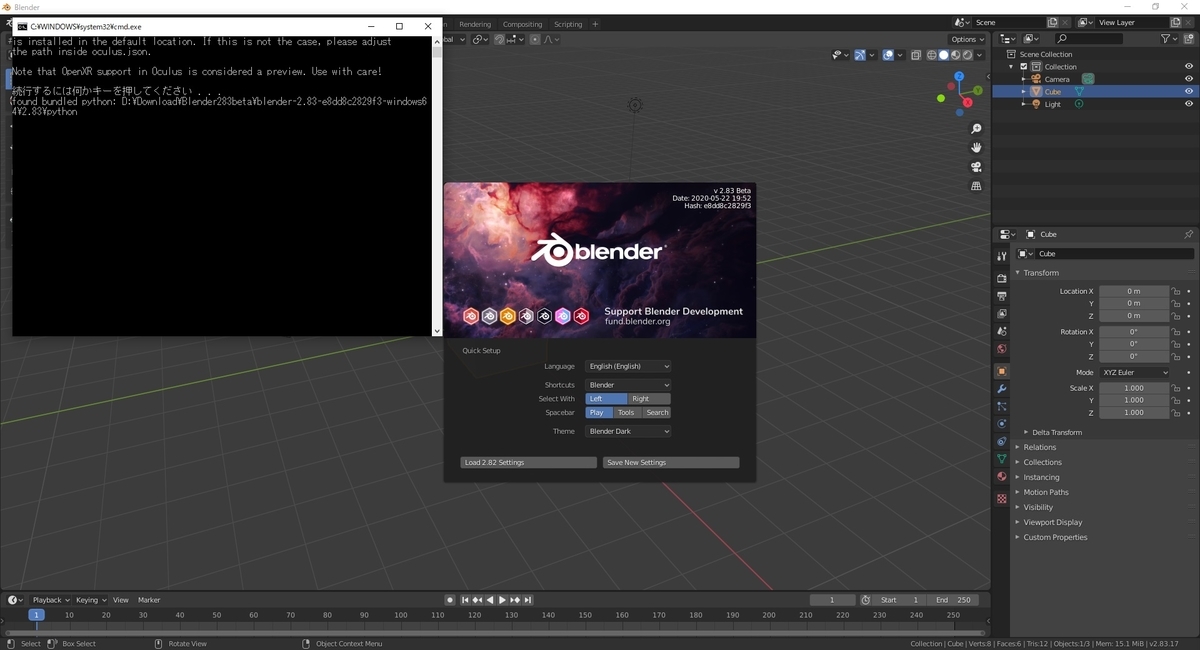Switch perspective/orthographic grid icon
Image resolution: width=1200 pixels, height=650 pixels.
point(977,186)
